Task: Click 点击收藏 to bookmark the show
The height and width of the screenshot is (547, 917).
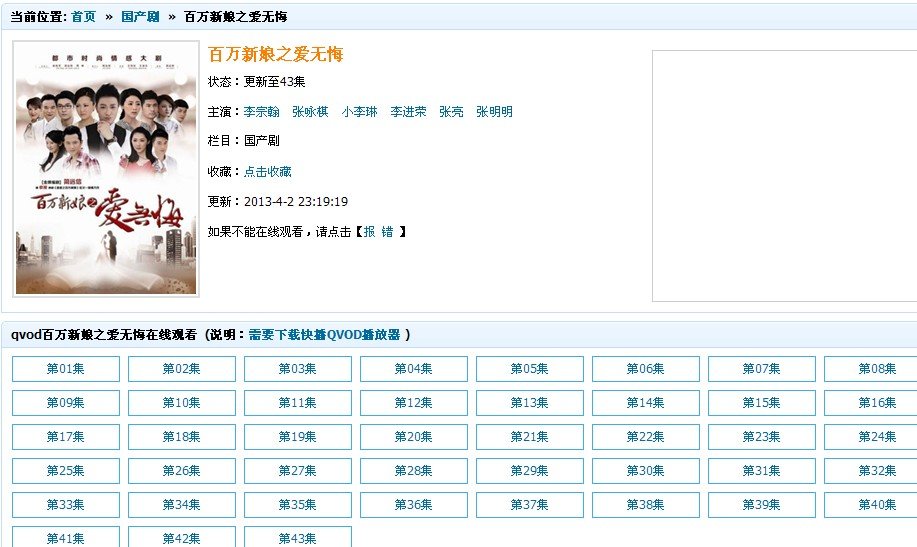Action: point(267,171)
